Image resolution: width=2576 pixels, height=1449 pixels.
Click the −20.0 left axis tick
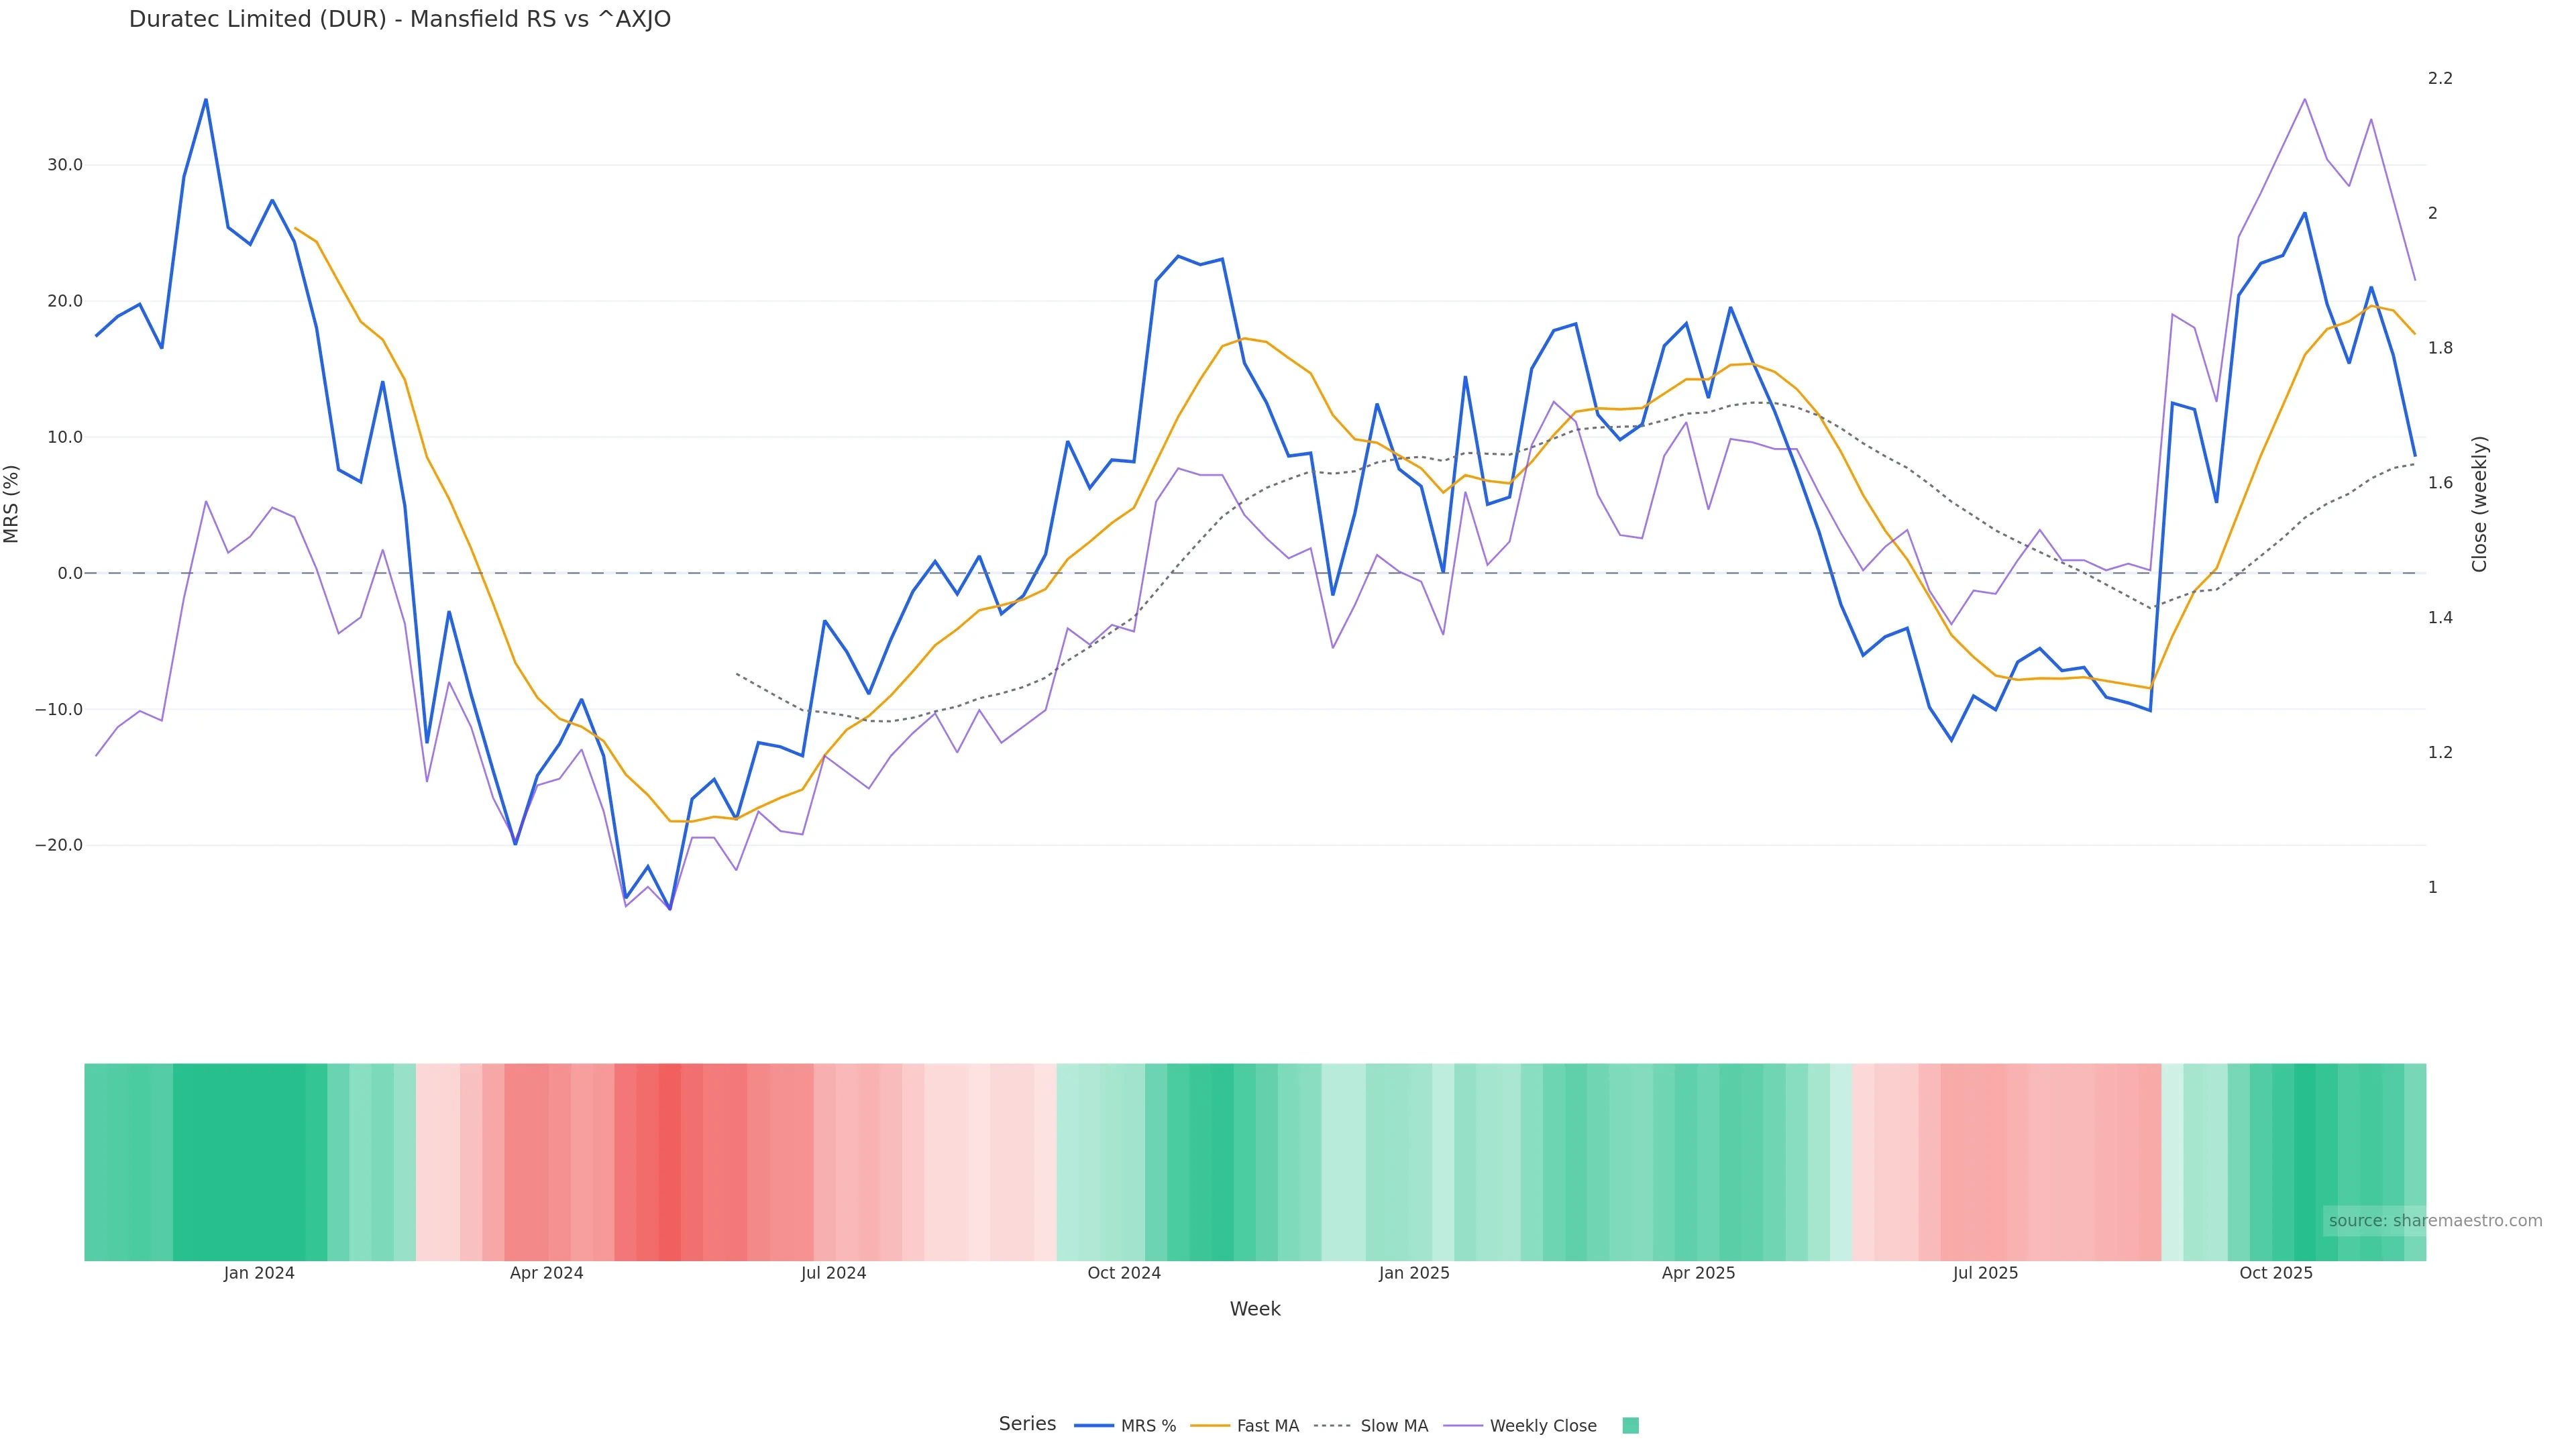click(x=59, y=845)
